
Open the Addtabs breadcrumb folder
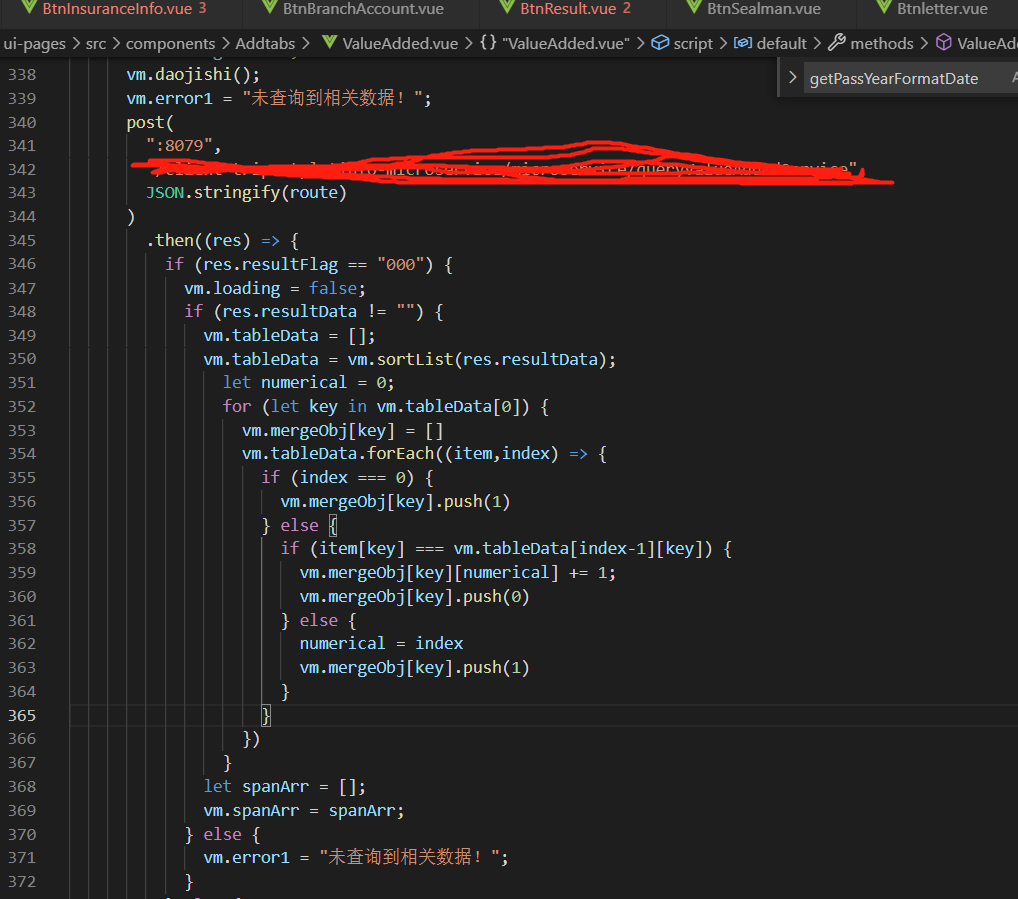(265, 43)
